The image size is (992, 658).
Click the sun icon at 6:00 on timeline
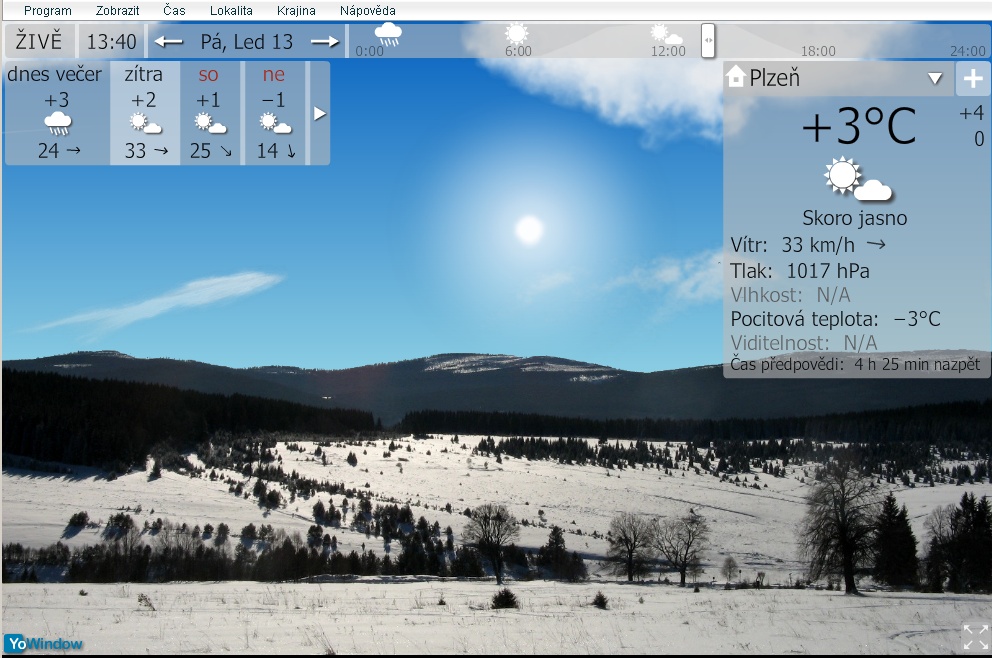click(x=517, y=34)
